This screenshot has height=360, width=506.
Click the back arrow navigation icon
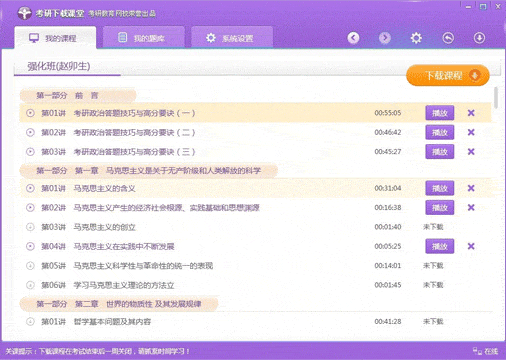[353, 38]
